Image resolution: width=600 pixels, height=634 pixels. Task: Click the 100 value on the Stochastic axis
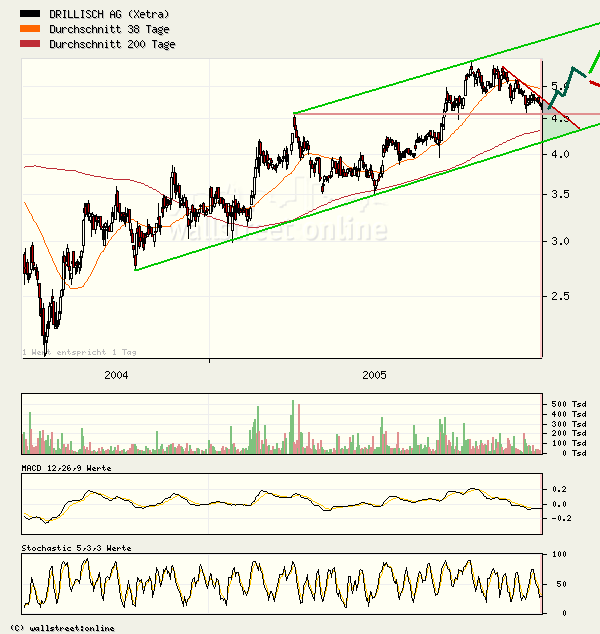(559, 554)
